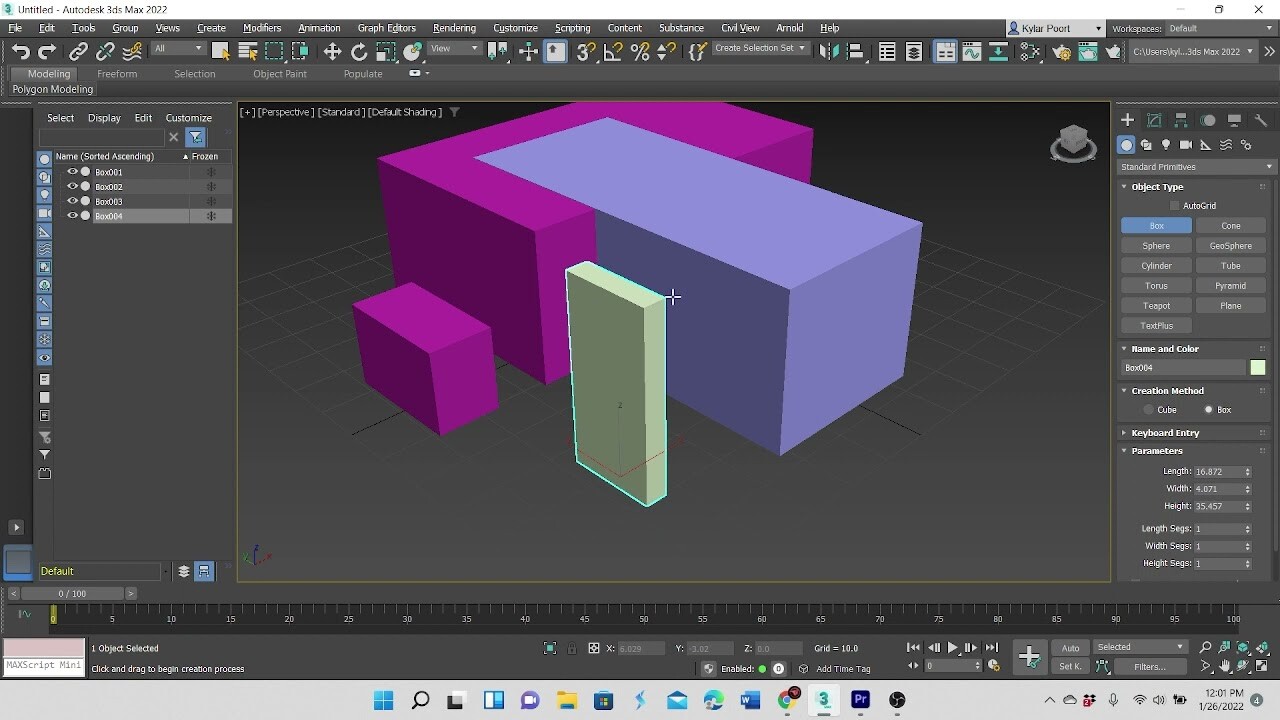Select the Select and Move tool
Image resolution: width=1280 pixels, height=720 pixels.
pos(332,52)
